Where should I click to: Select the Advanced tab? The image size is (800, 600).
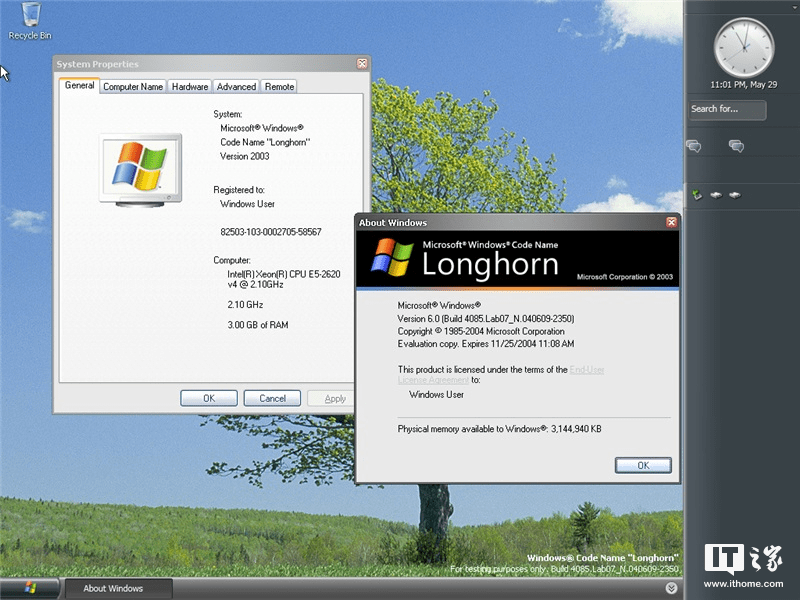(236, 86)
